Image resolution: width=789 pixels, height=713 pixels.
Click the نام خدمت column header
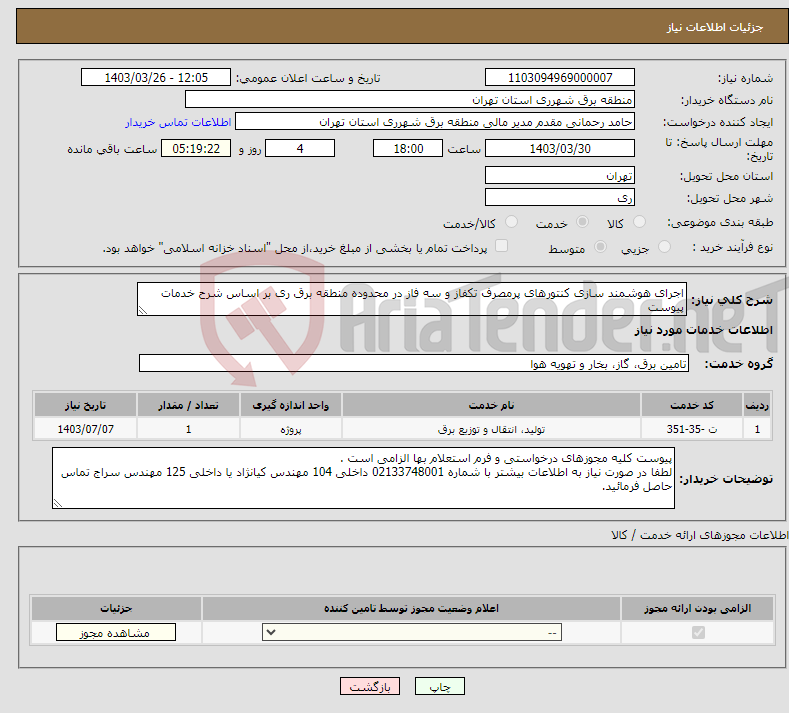point(491,405)
